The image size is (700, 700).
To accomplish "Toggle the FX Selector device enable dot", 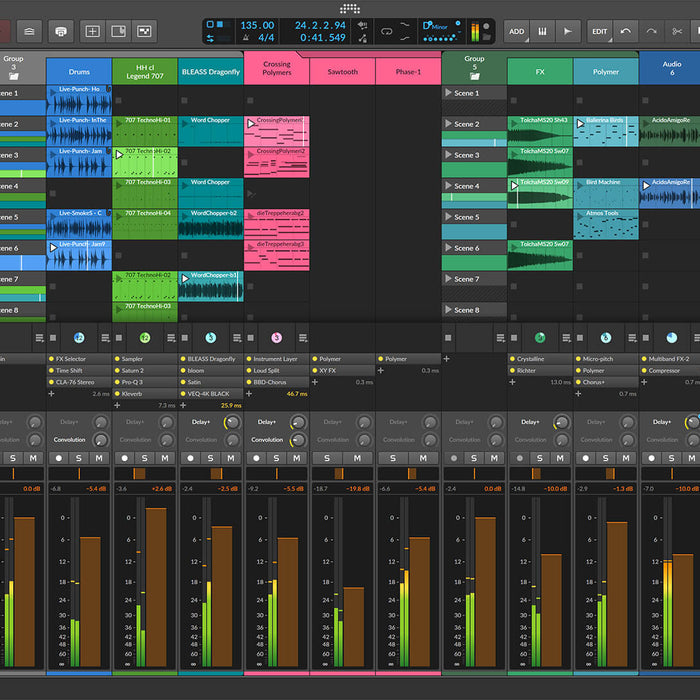I will pyautogui.click(x=51, y=359).
